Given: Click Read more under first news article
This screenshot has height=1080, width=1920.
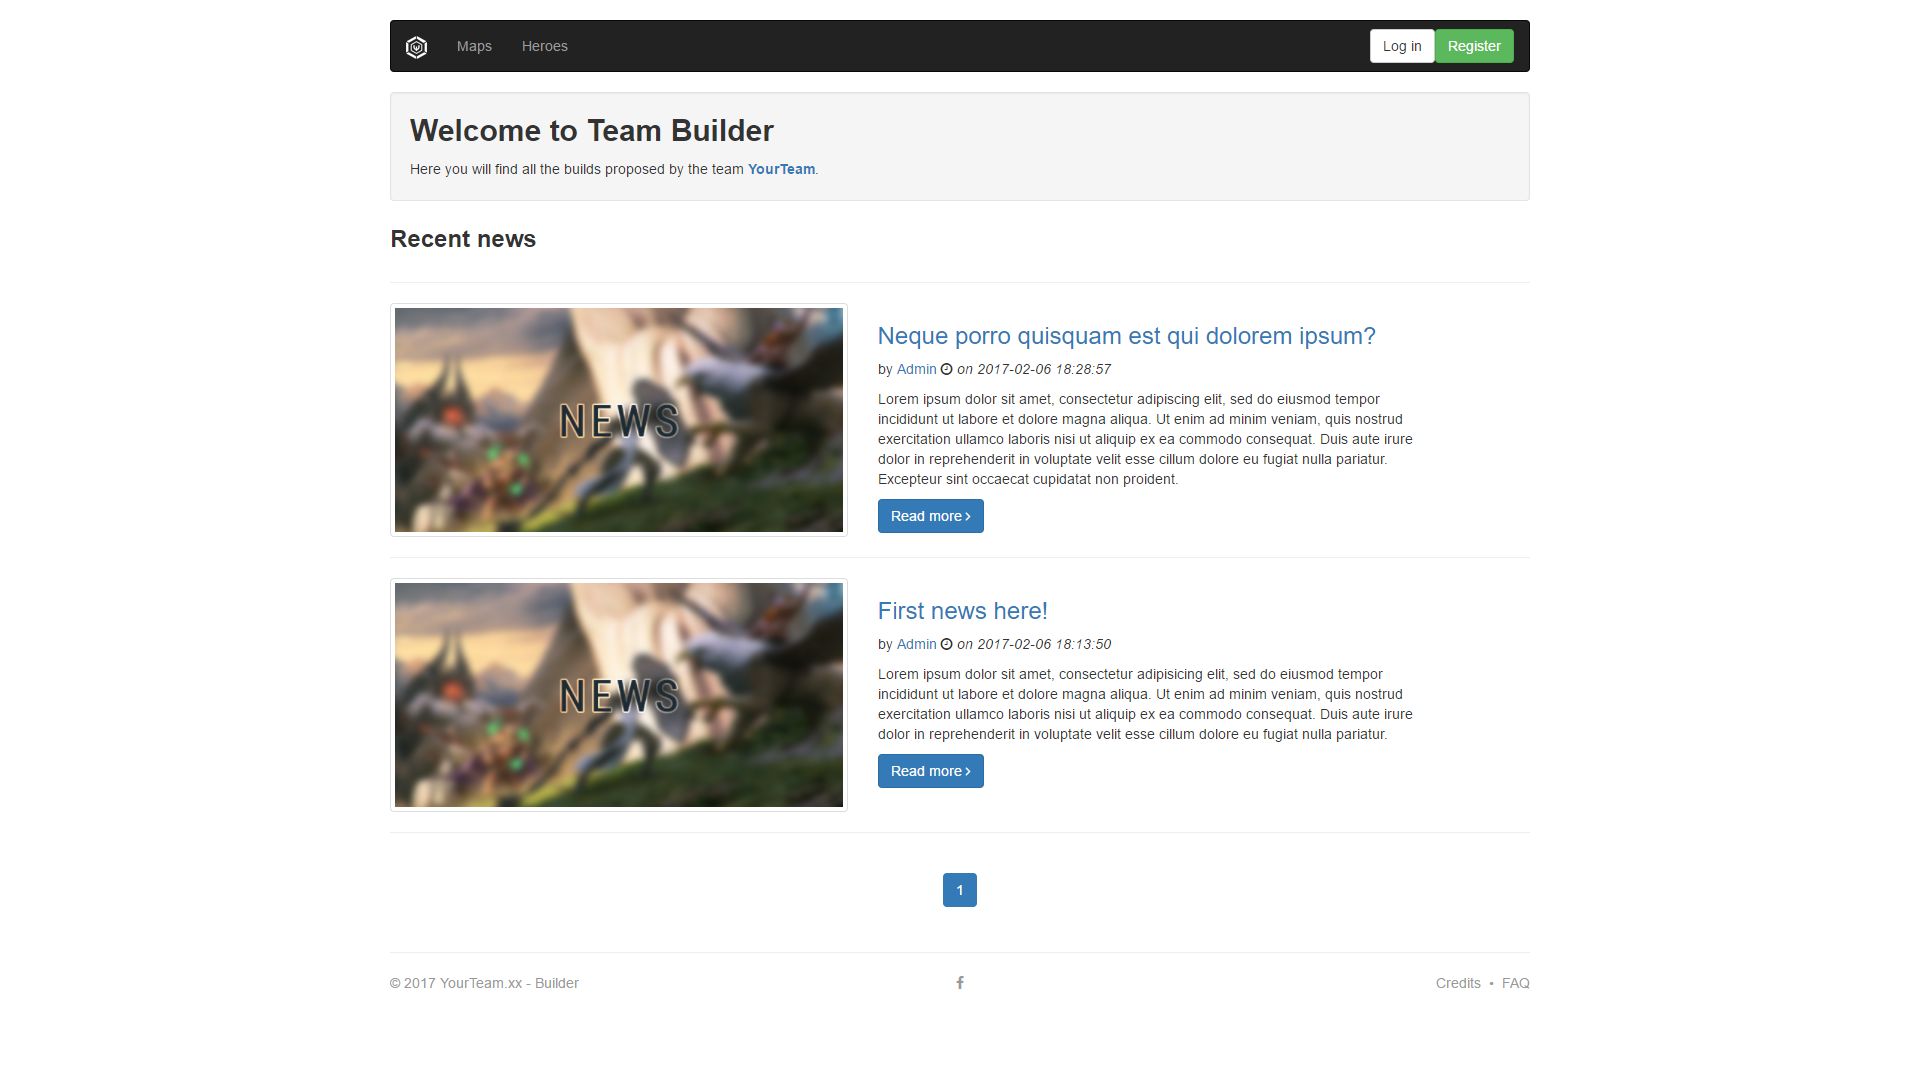Looking at the screenshot, I should point(930,516).
